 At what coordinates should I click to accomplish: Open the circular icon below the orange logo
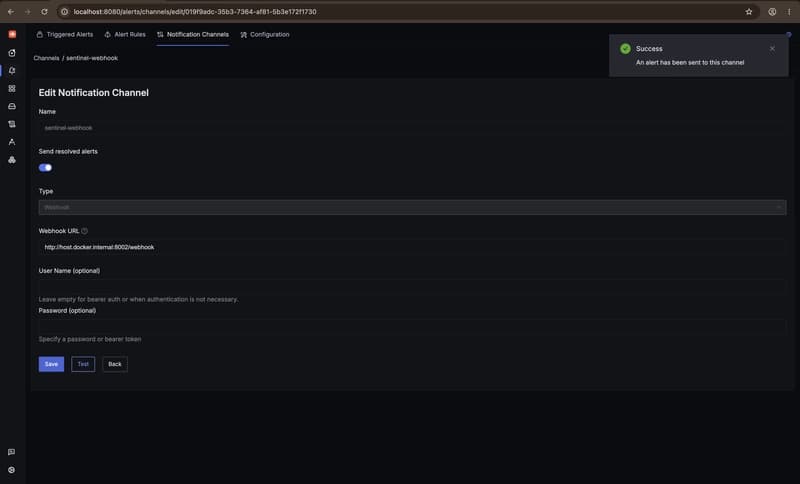coord(12,53)
